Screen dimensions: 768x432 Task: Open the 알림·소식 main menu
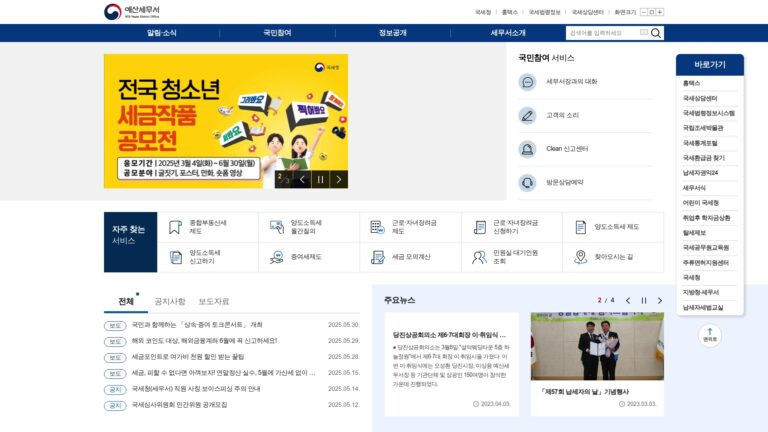click(x=162, y=33)
